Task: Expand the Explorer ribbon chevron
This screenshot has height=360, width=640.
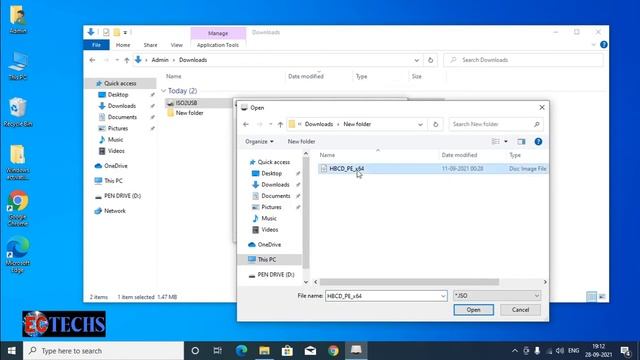Action: (x=593, y=45)
